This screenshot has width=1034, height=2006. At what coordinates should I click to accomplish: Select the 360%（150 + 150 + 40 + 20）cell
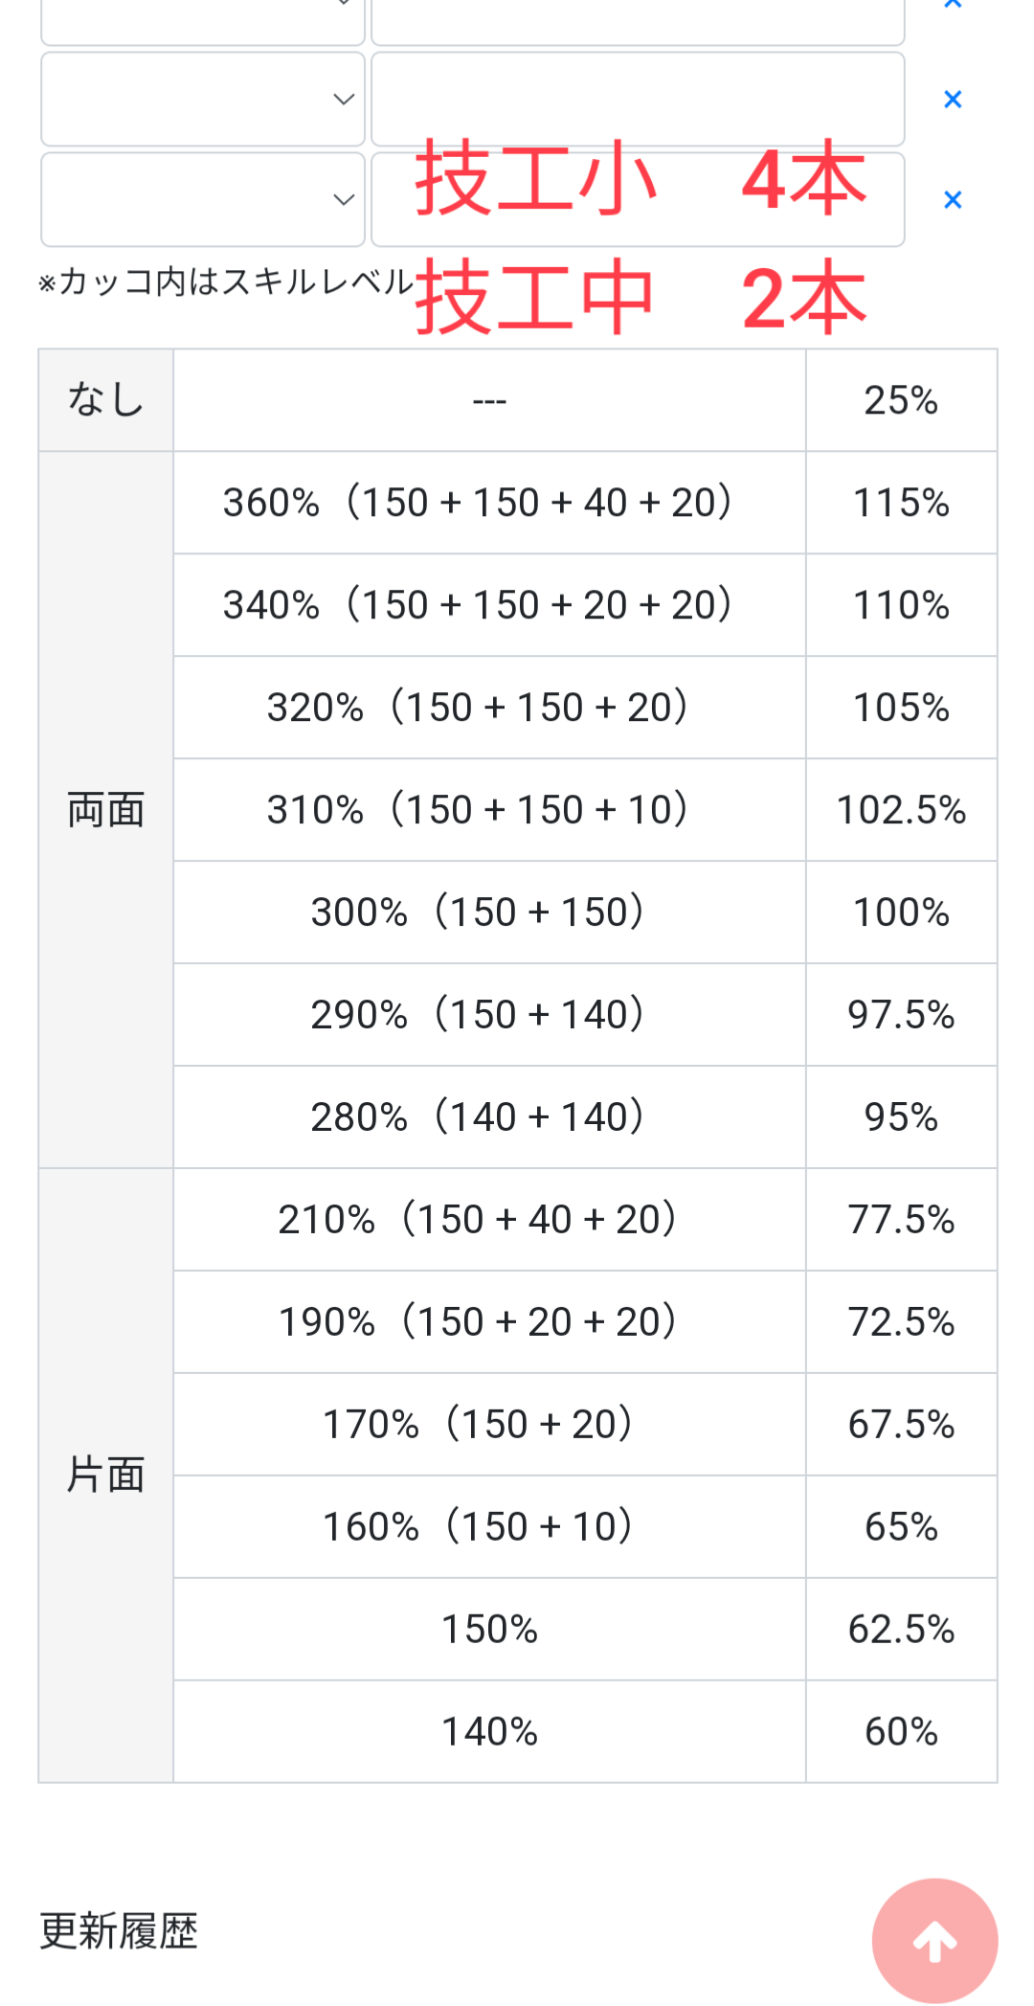tap(489, 502)
